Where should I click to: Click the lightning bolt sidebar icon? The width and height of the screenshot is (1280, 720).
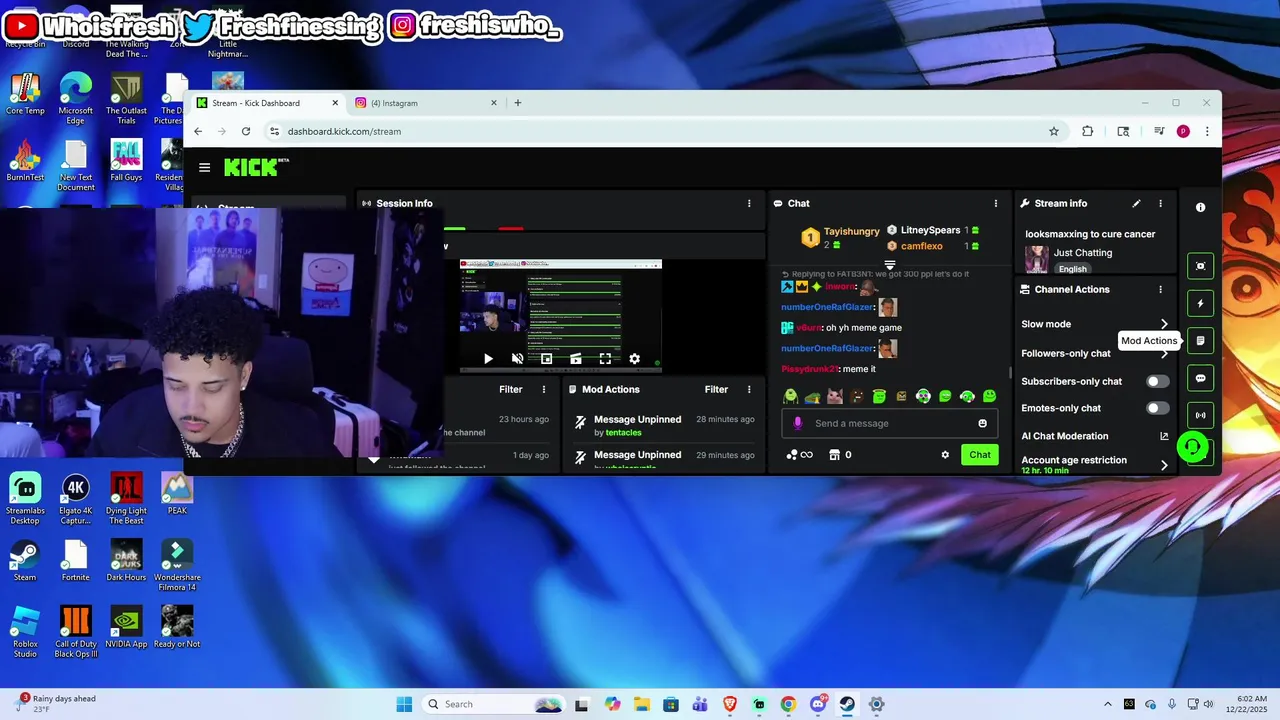click(x=1201, y=303)
